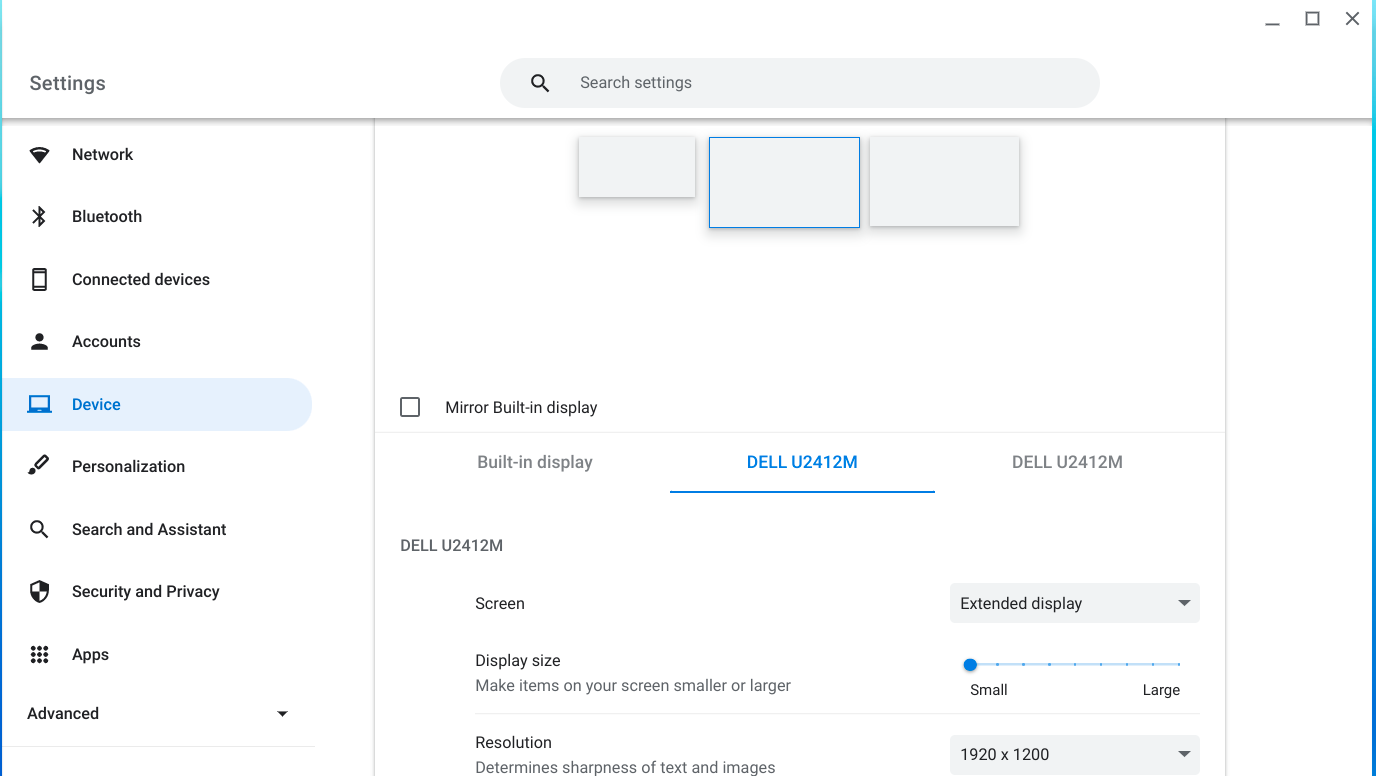Screen dimensions: 1376x776
Task: Click the Bluetooth icon in sidebar
Action: [x=39, y=217]
